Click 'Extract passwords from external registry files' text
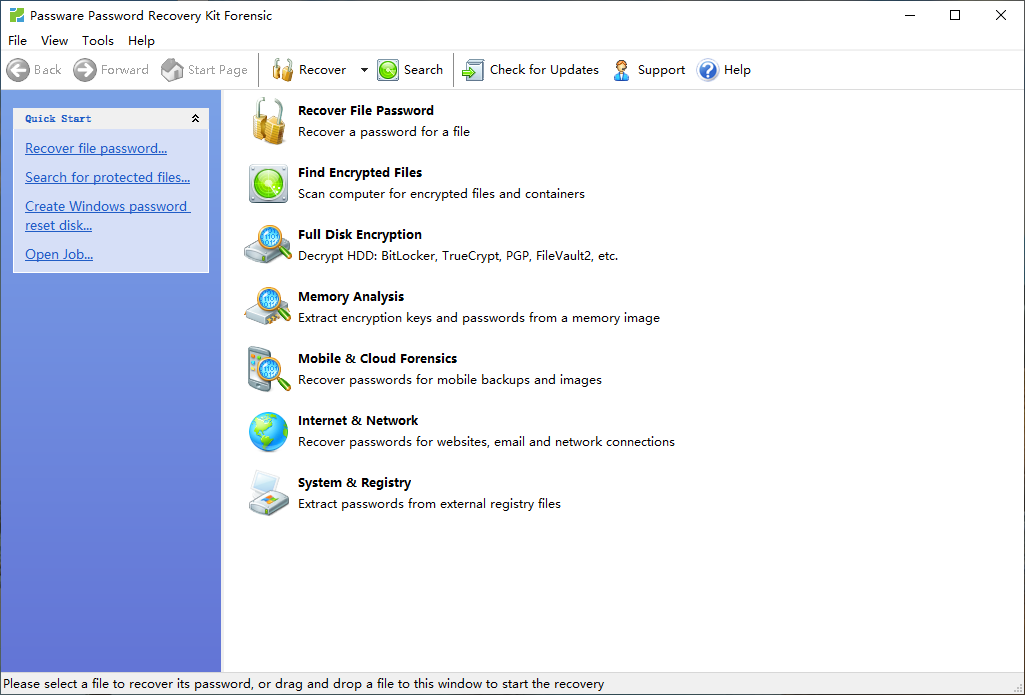This screenshot has width=1025, height=695. pos(429,505)
